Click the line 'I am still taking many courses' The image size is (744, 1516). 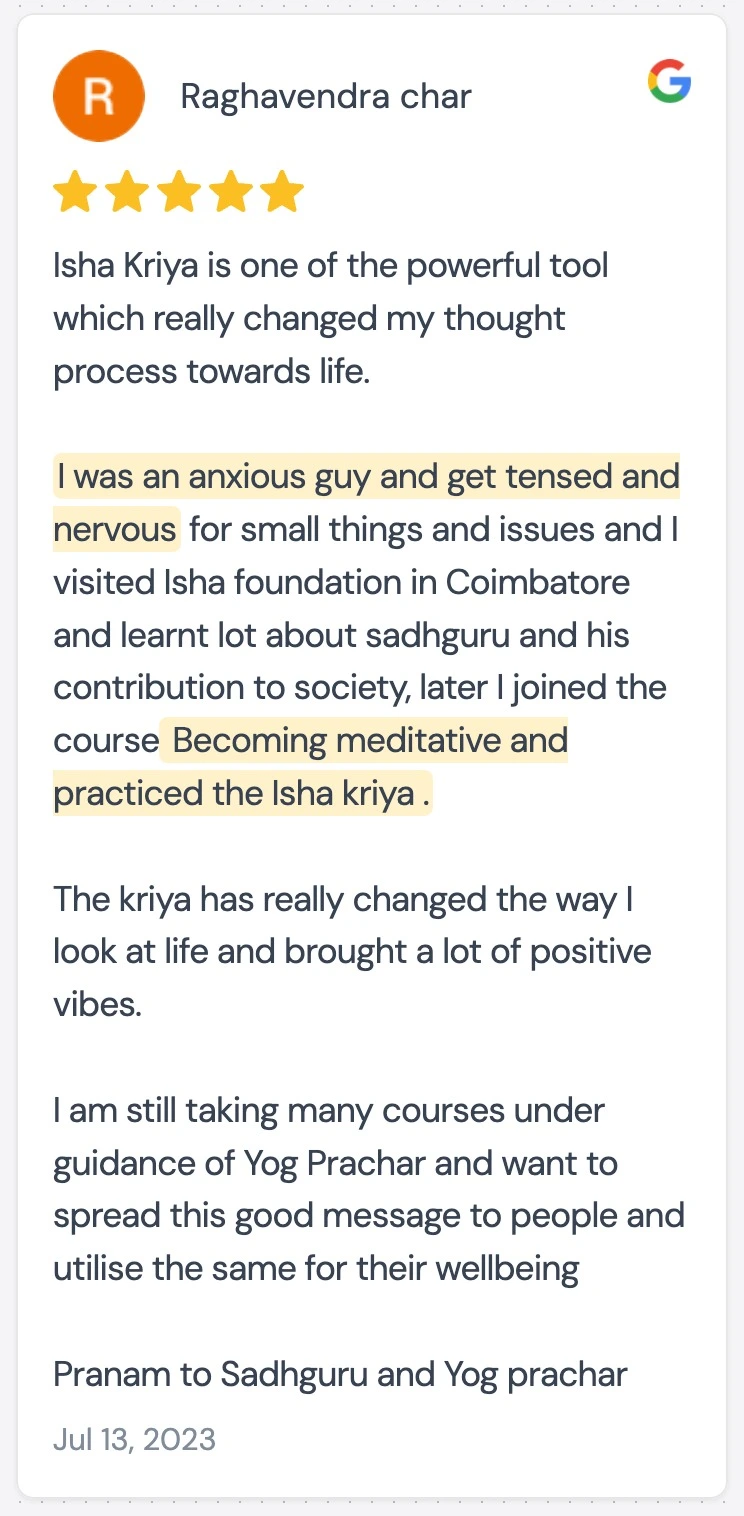(x=329, y=1111)
